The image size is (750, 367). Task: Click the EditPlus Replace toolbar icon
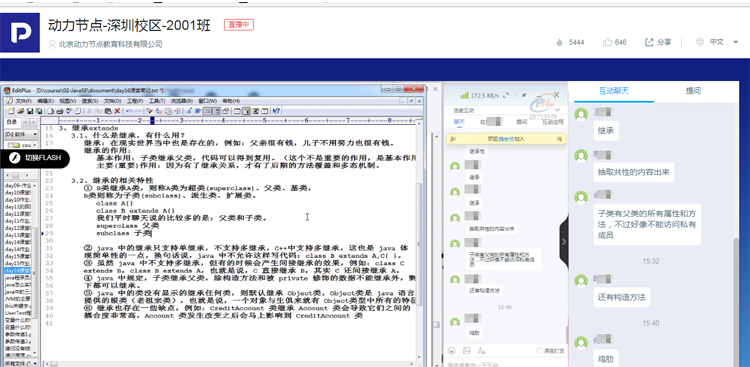pyautogui.click(x=159, y=111)
